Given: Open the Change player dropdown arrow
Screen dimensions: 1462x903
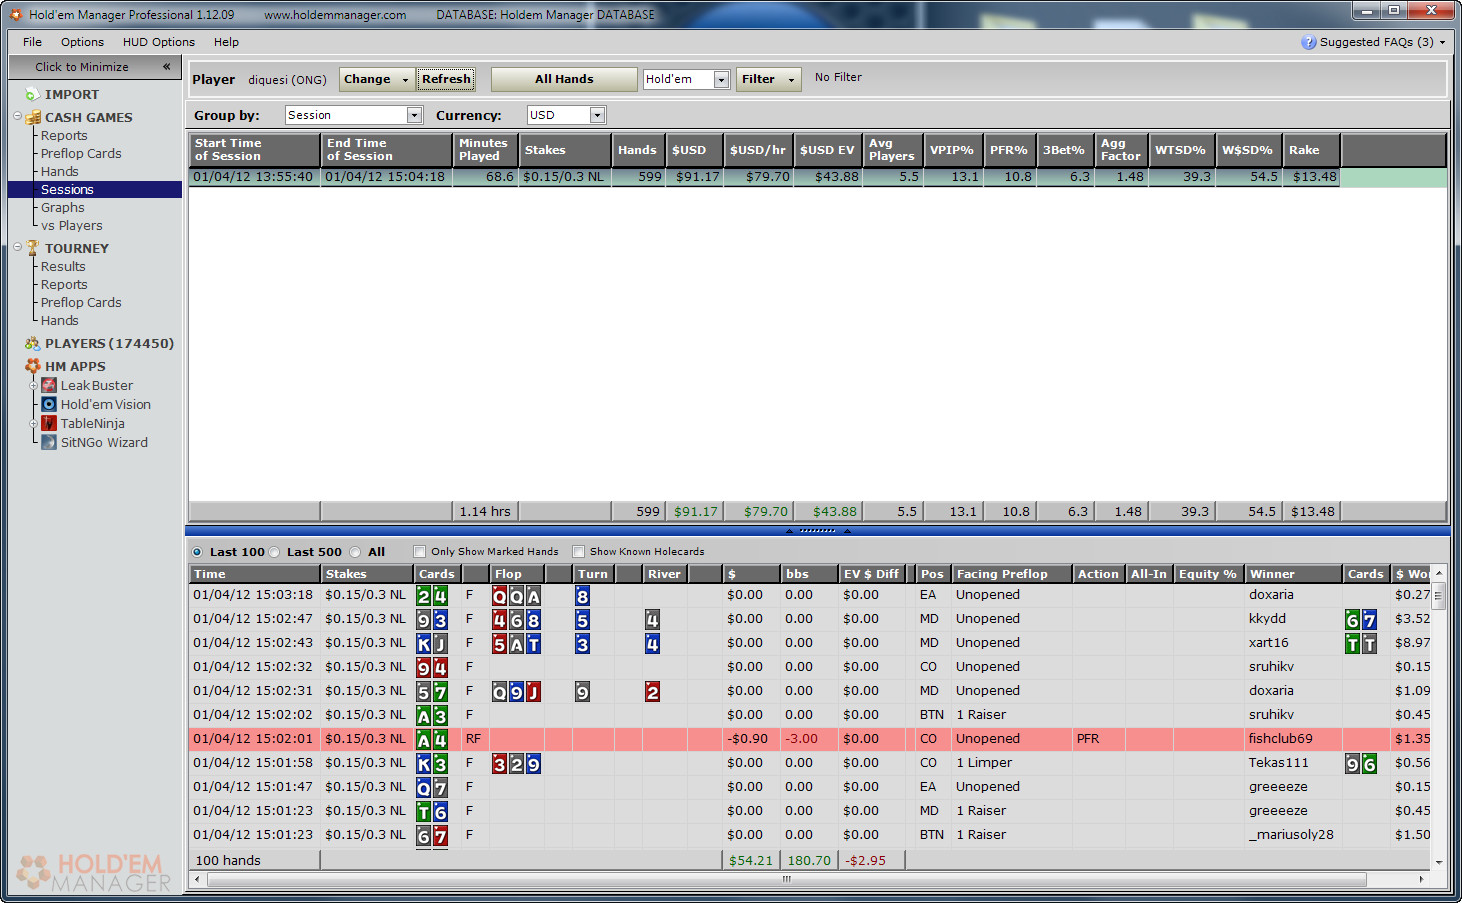Looking at the screenshot, I should (405, 80).
